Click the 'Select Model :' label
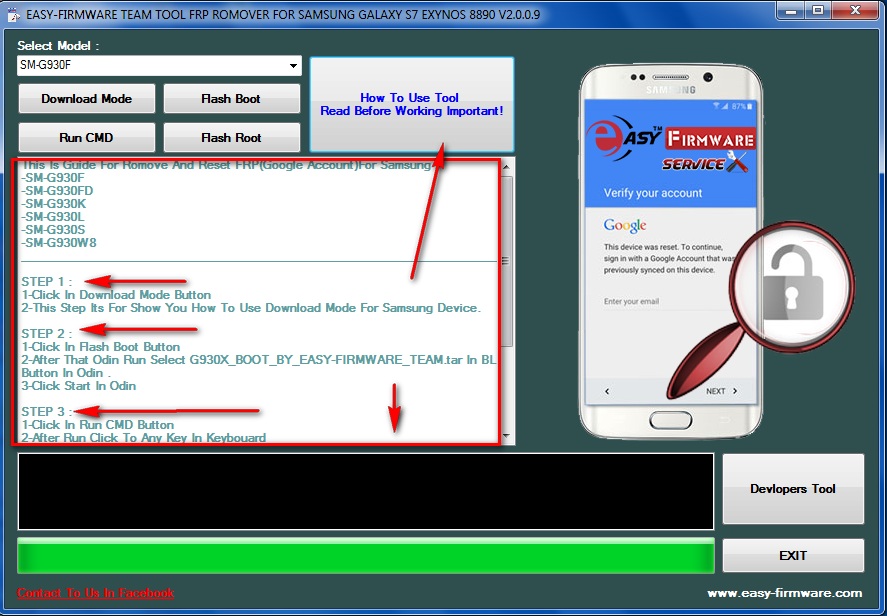 tap(58, 46)
